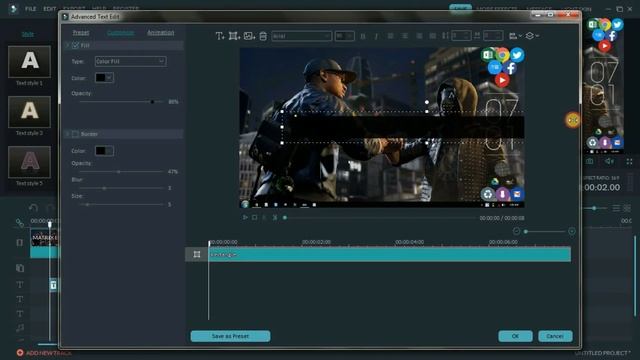Click the video track filmstrip icon
Screen dimensions: 640x360
20,242
